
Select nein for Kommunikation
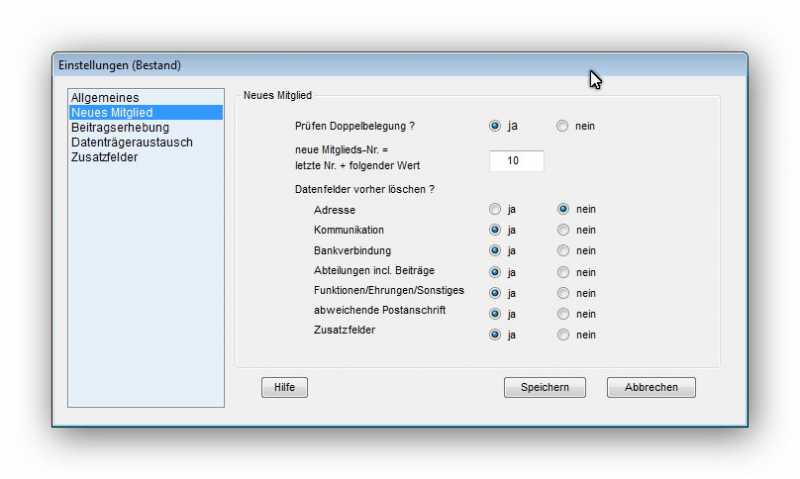[x=563, y=231]
